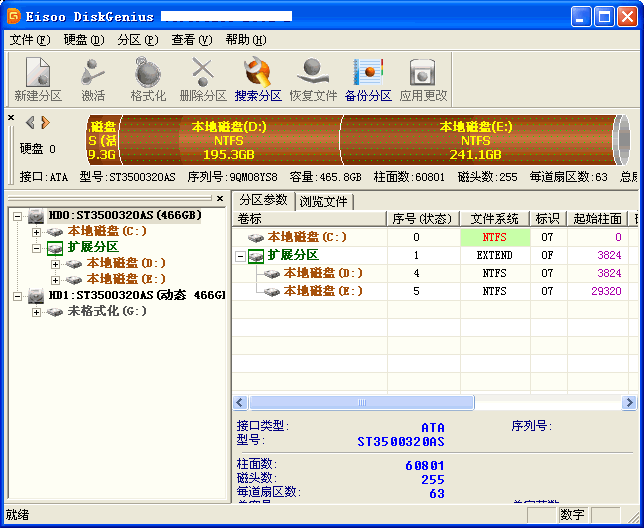The width and height of the screenshot is (644, 528).
Task: Open the 查看(V) menu
Action: coord(191,40)
